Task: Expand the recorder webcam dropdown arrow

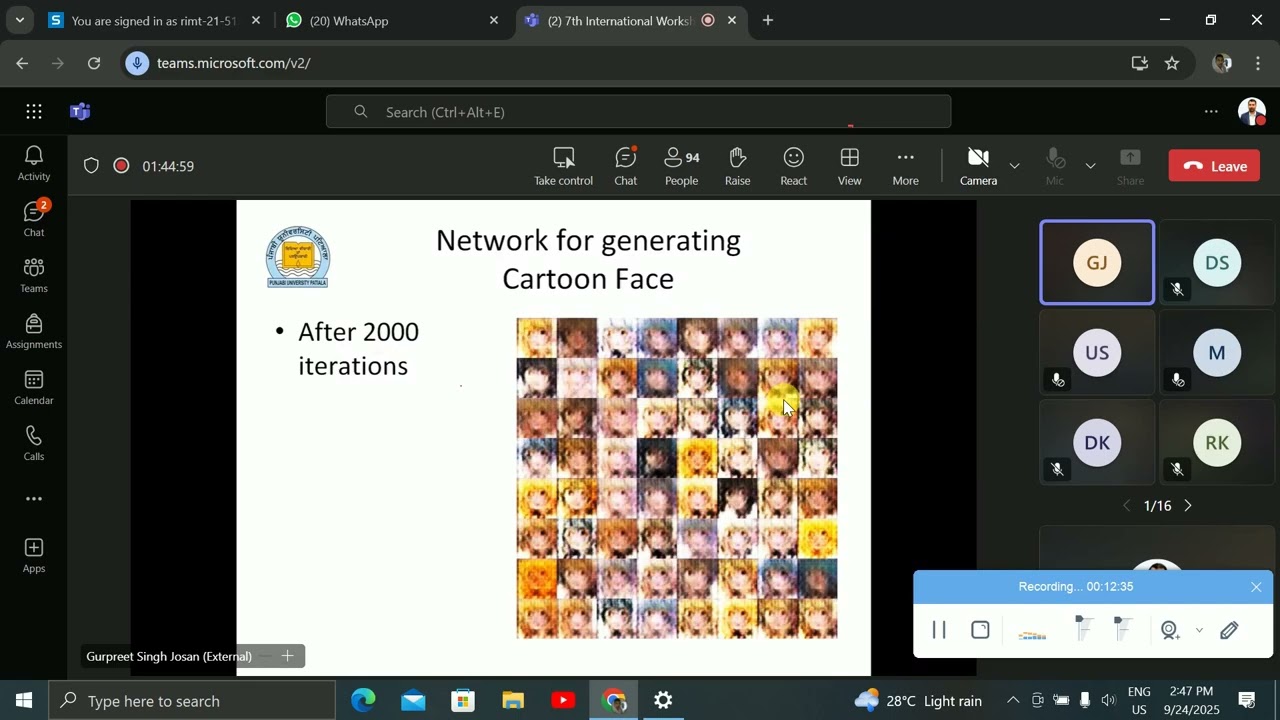Action: pos(1199,630)
